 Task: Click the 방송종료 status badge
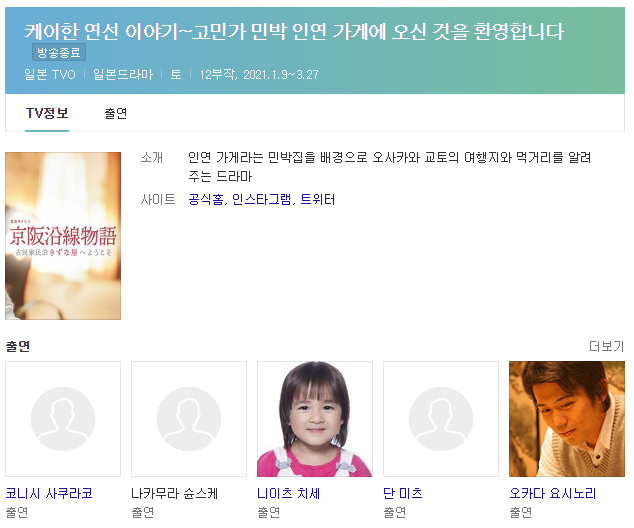59,52
